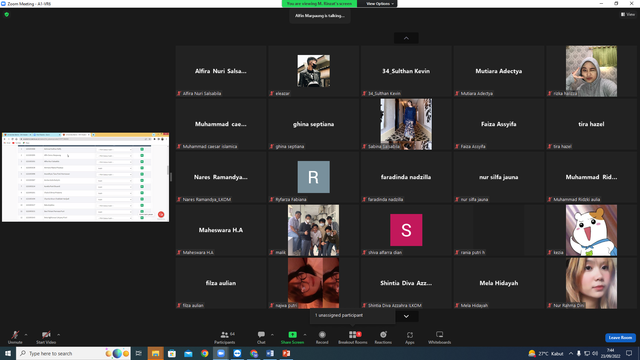Viewport: 640px width, 360px height.
Task: Open Zoom Apps
Action: pos(410,337)
